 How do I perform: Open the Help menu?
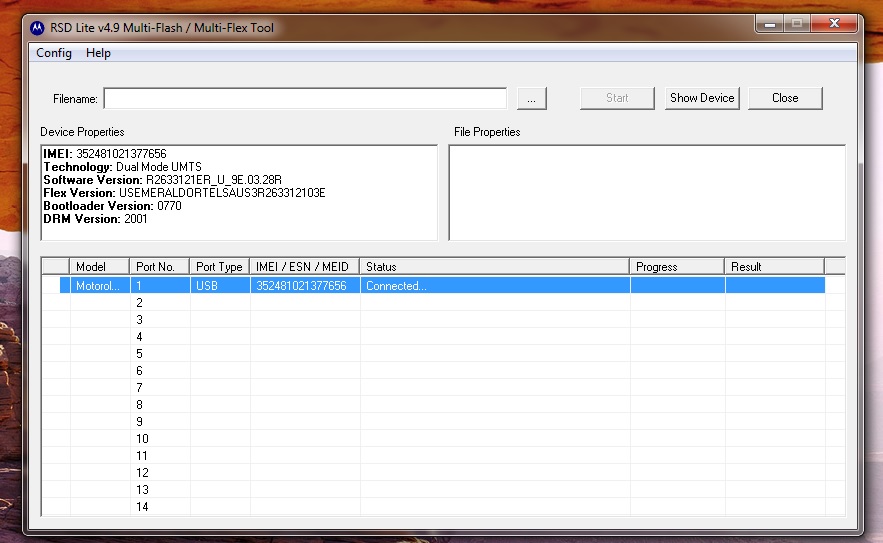point(98,53)
